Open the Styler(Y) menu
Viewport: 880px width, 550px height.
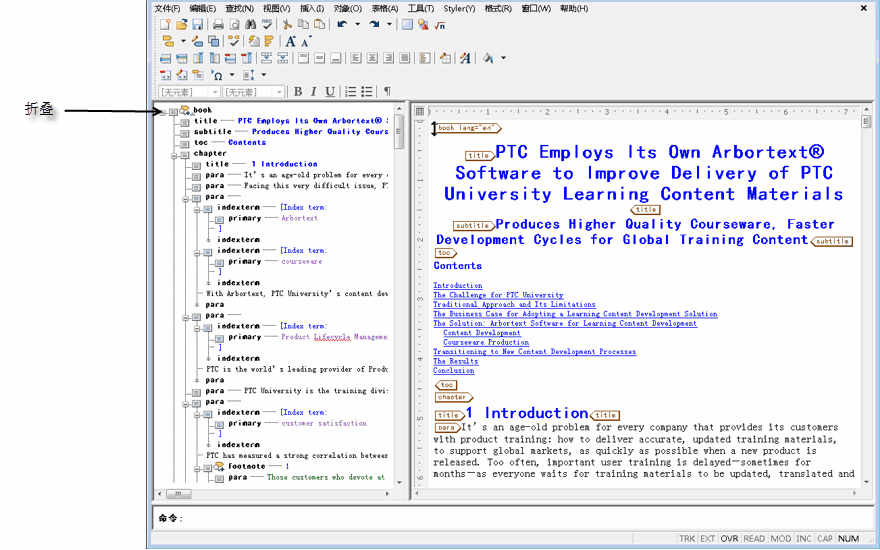(459, 8)
